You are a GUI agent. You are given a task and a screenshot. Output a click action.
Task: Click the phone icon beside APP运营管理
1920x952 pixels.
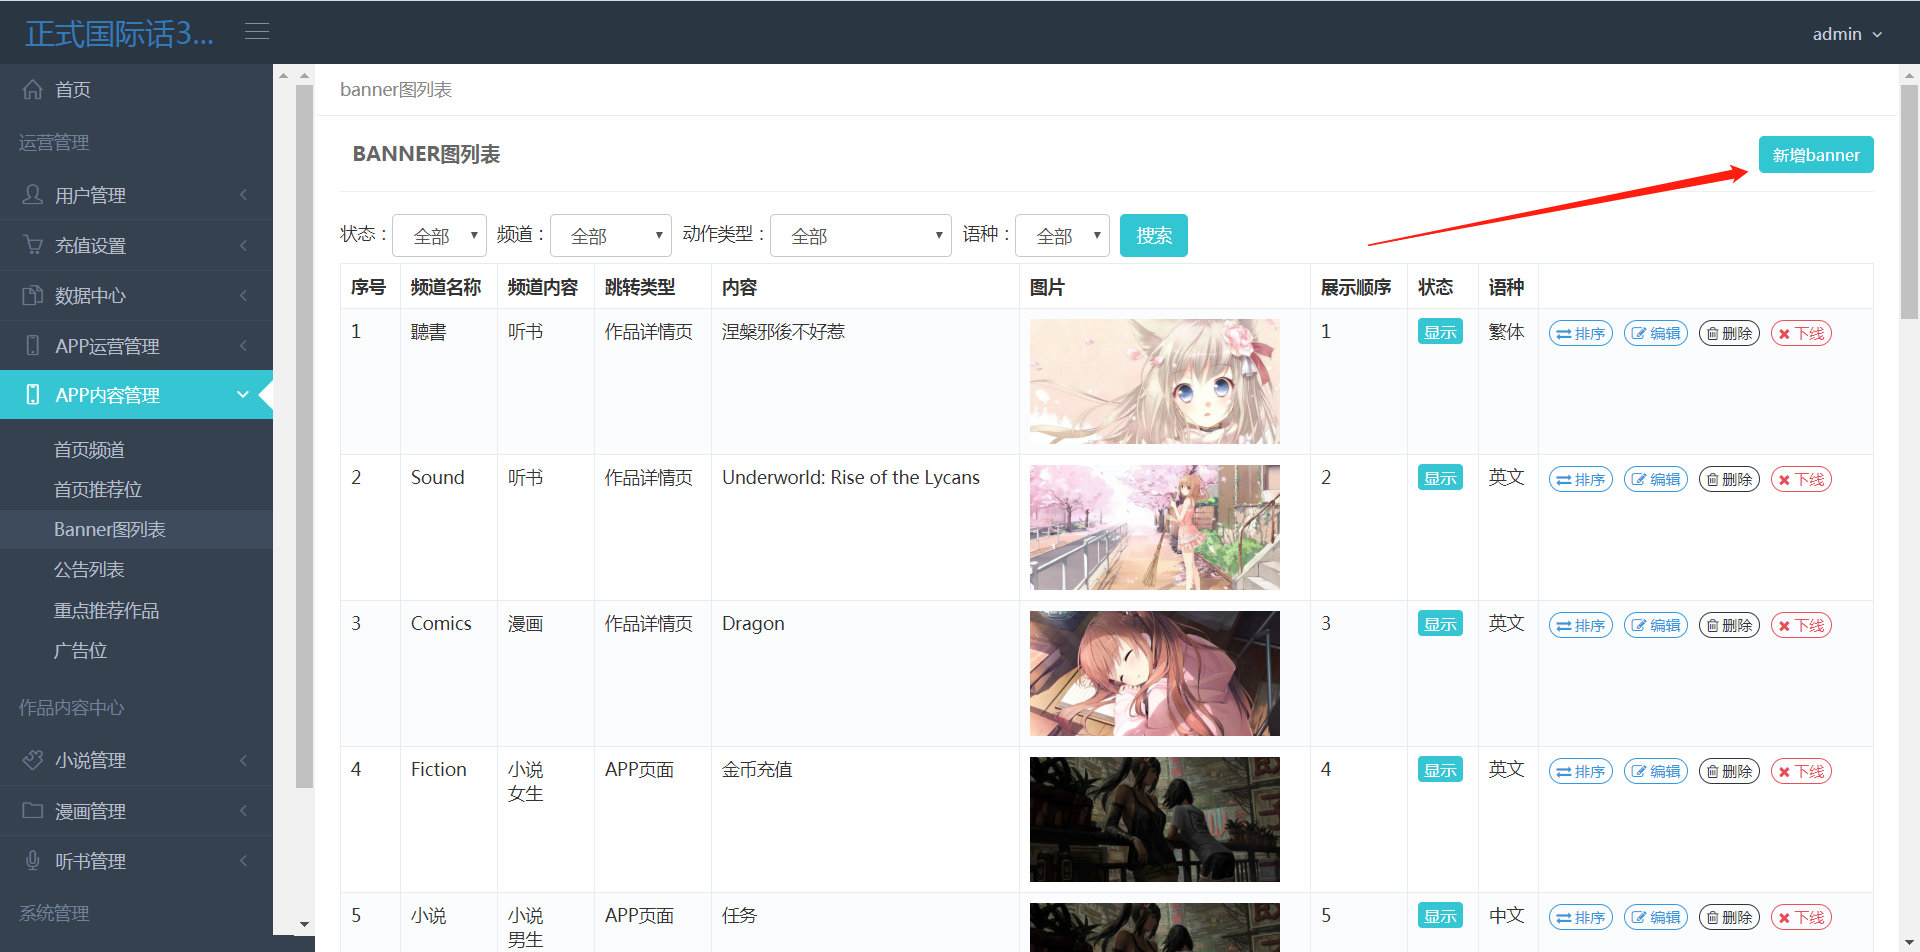pyautogui.click(x=33, y=346)
